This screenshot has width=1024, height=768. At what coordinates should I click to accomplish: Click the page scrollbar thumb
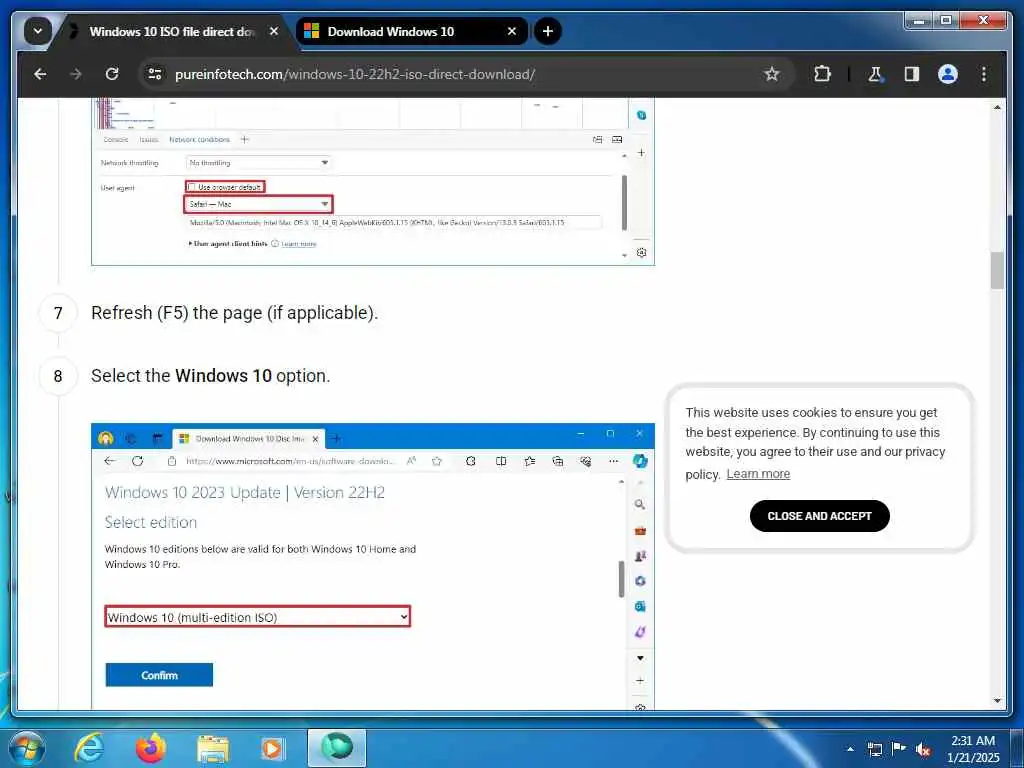(x=997, y=270)
